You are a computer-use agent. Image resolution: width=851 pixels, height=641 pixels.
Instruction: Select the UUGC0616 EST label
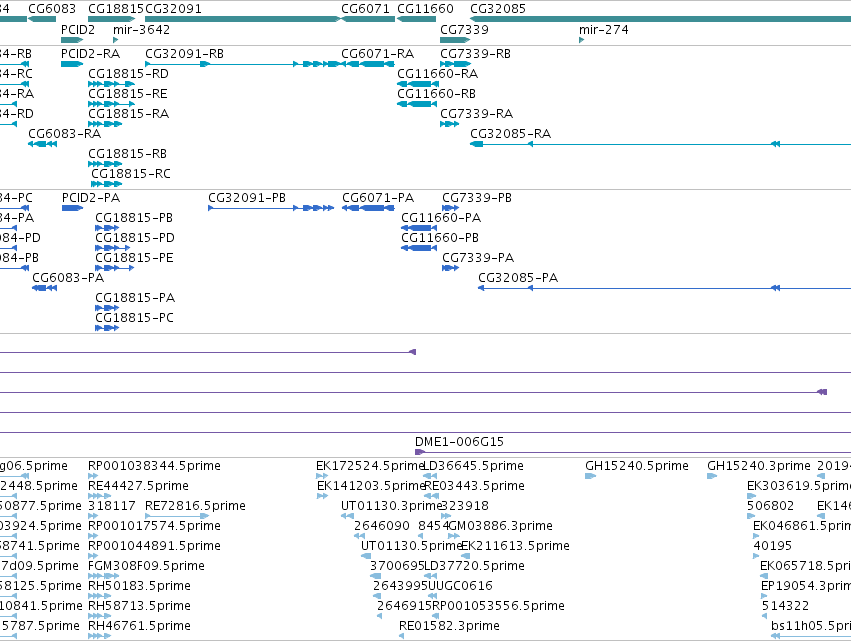point(460,586)
